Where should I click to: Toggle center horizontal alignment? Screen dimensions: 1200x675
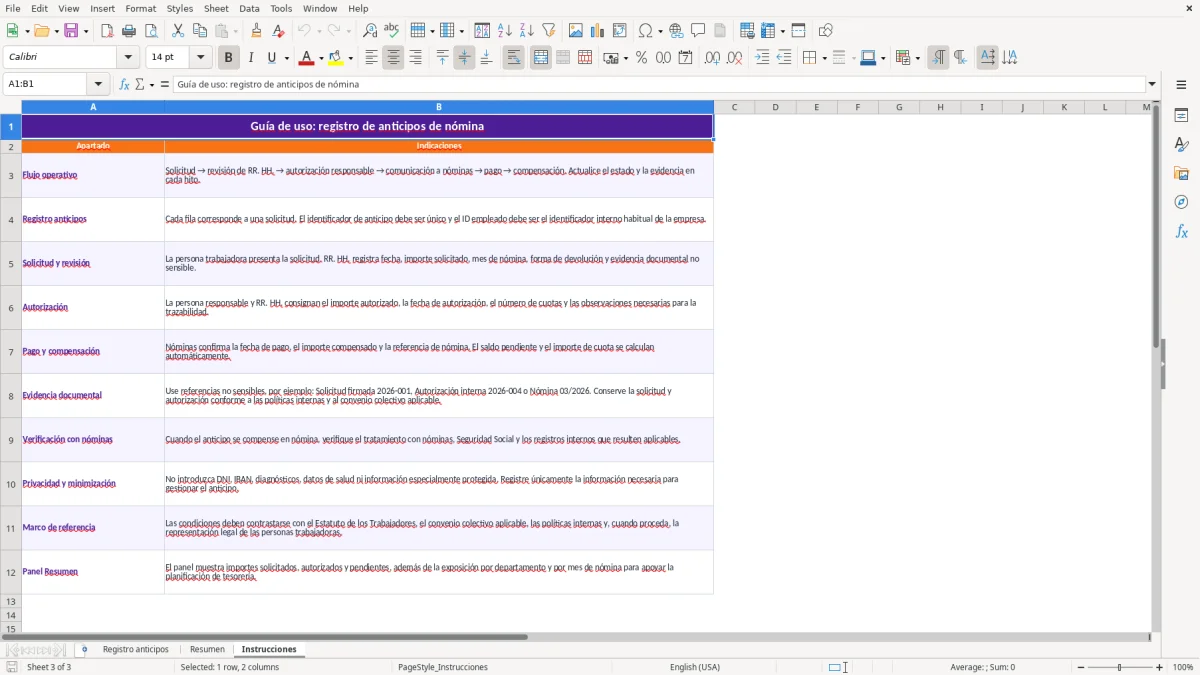tap(393, 58)
